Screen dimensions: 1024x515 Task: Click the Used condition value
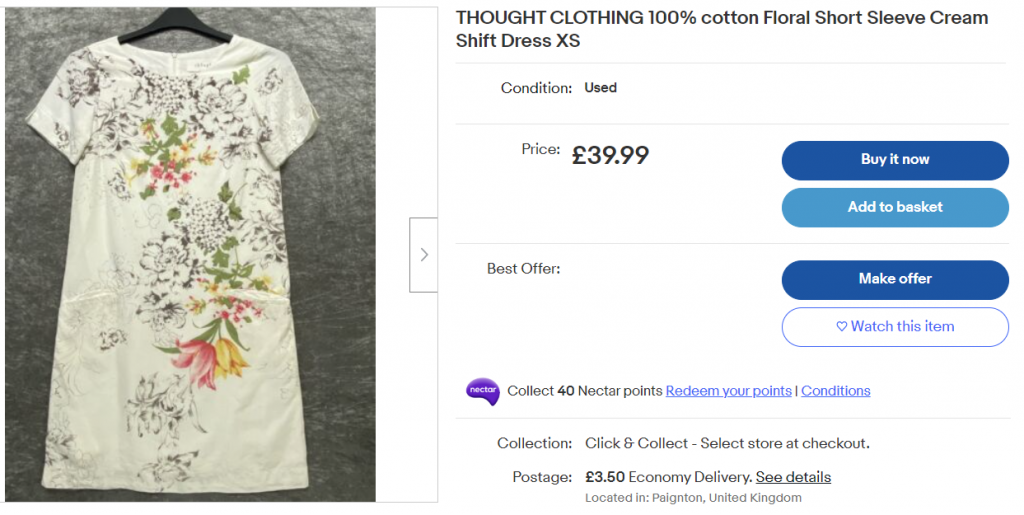(600, 88)
